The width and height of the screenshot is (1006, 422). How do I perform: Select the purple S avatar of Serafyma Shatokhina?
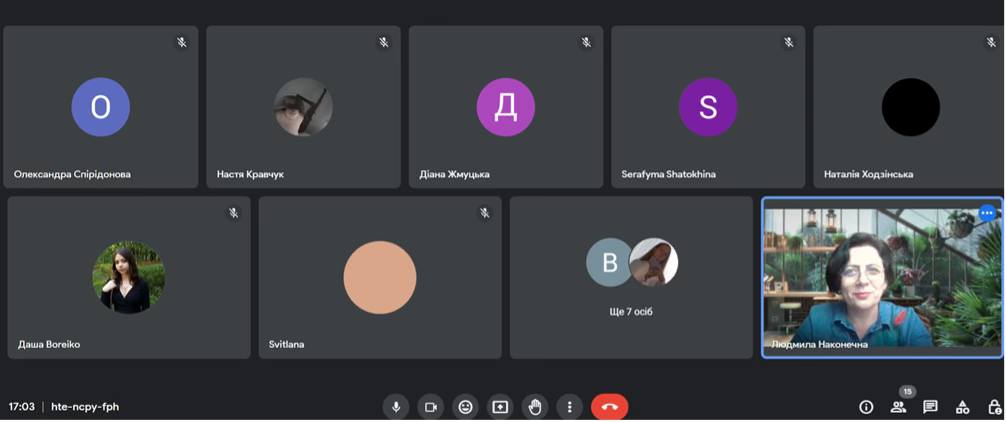click(708, 107)
